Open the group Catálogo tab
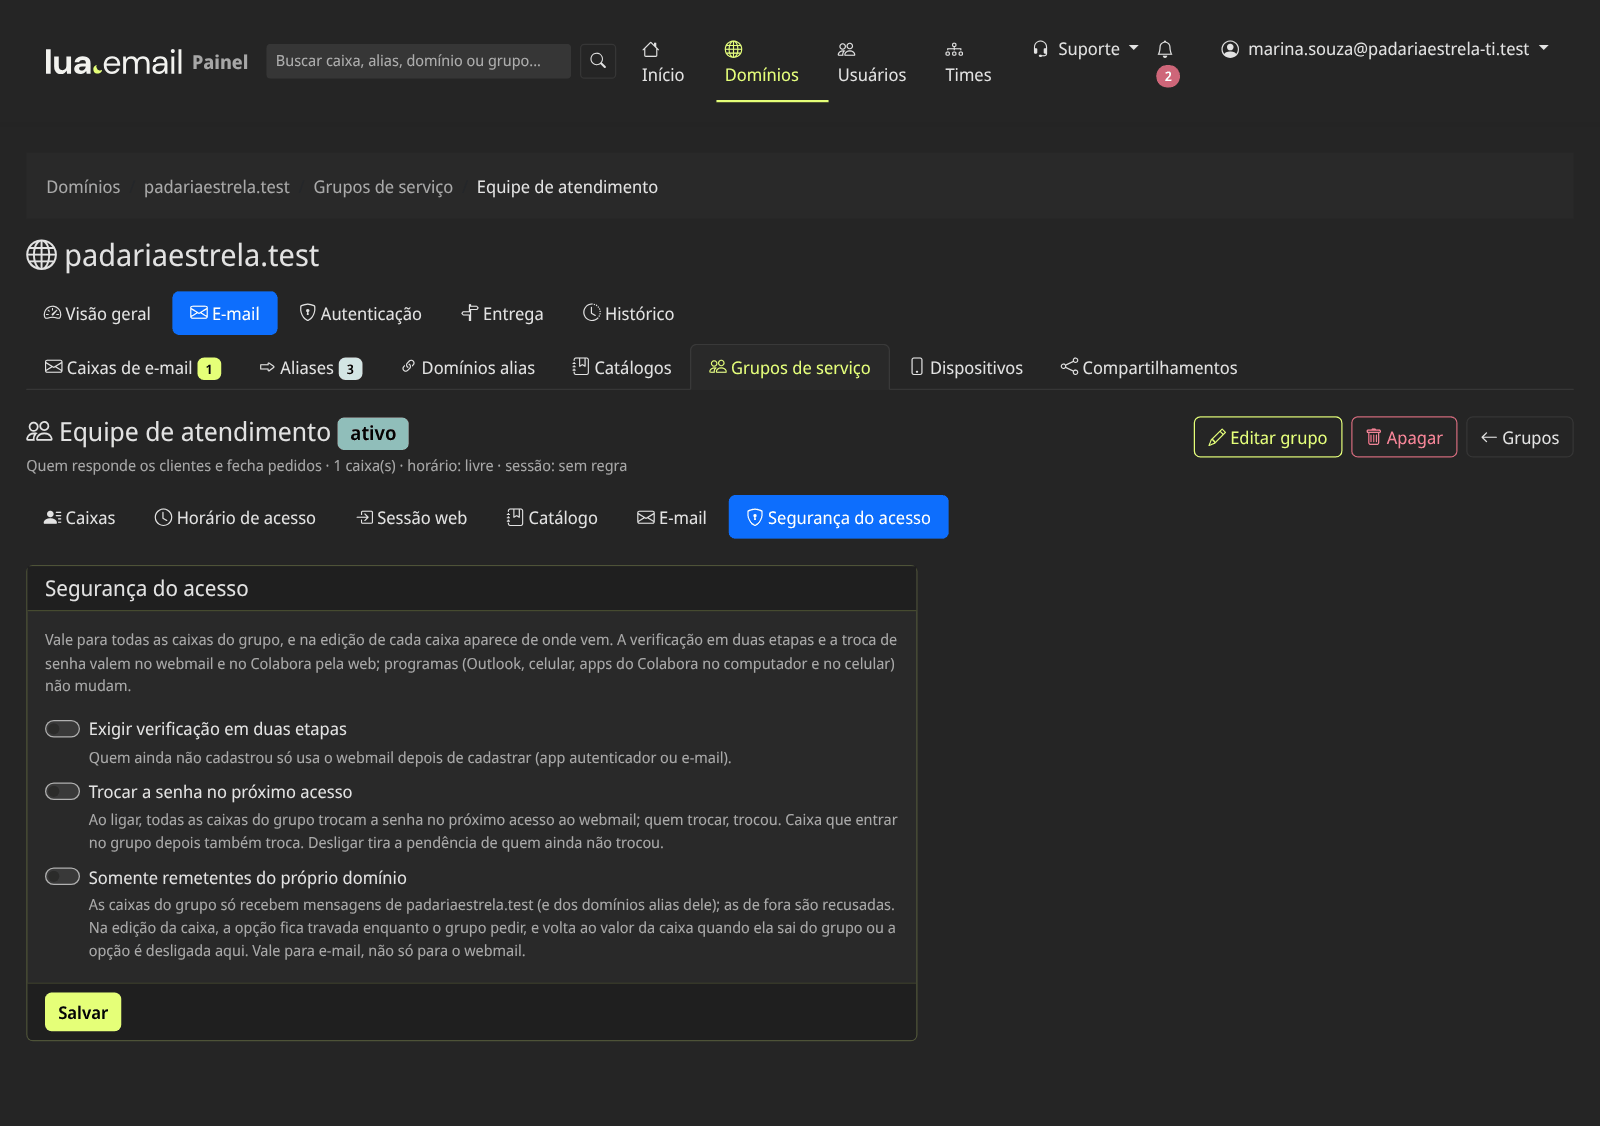This screenshot has height=1126, width=1600. click(552, 518)
